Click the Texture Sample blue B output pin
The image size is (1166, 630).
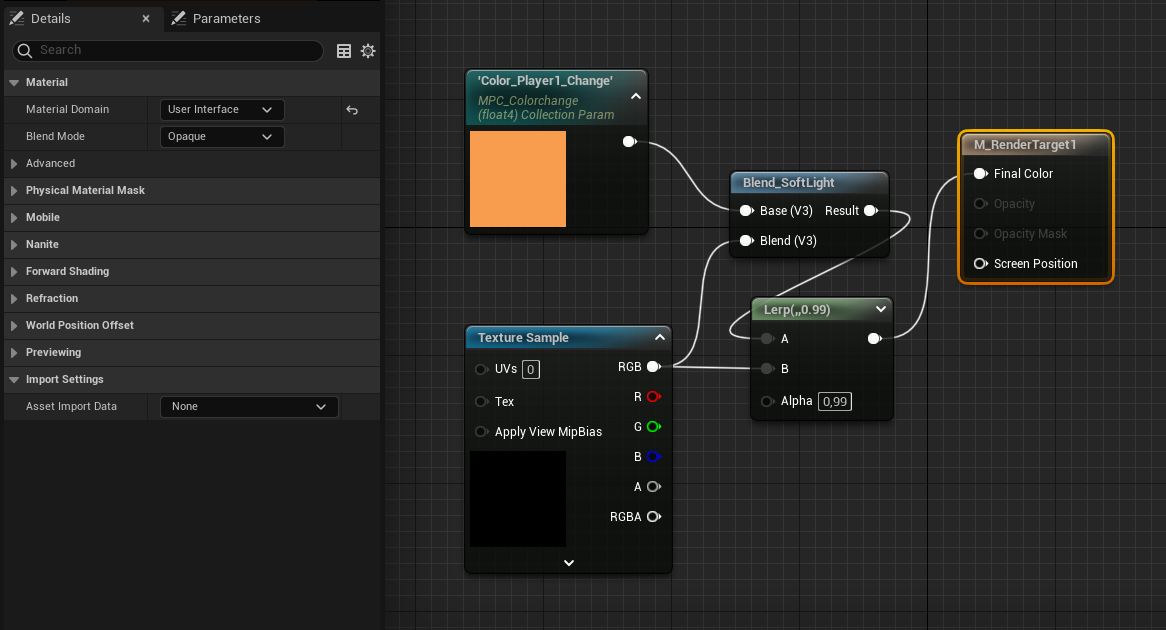(x=653, y=457)
